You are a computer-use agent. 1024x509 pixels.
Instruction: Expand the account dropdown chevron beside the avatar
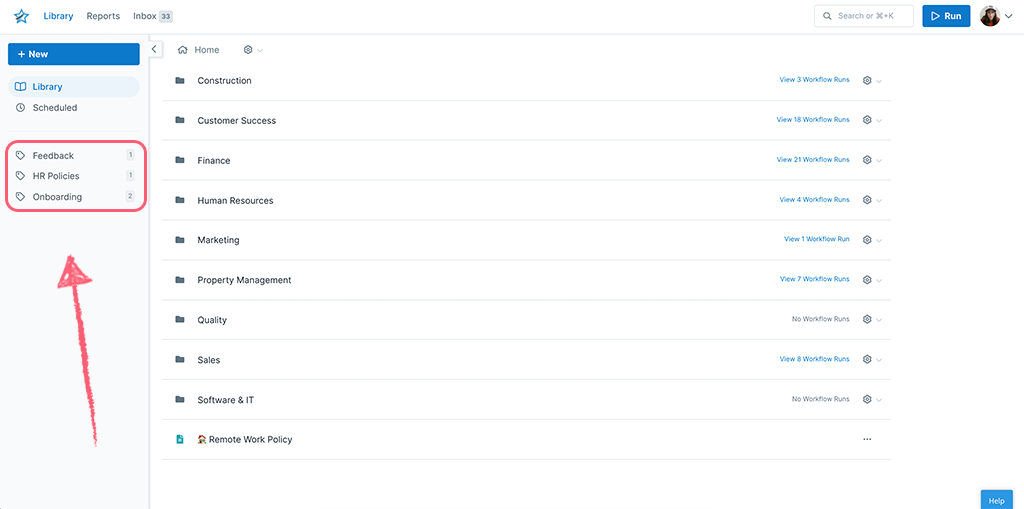pos(1008,16)
